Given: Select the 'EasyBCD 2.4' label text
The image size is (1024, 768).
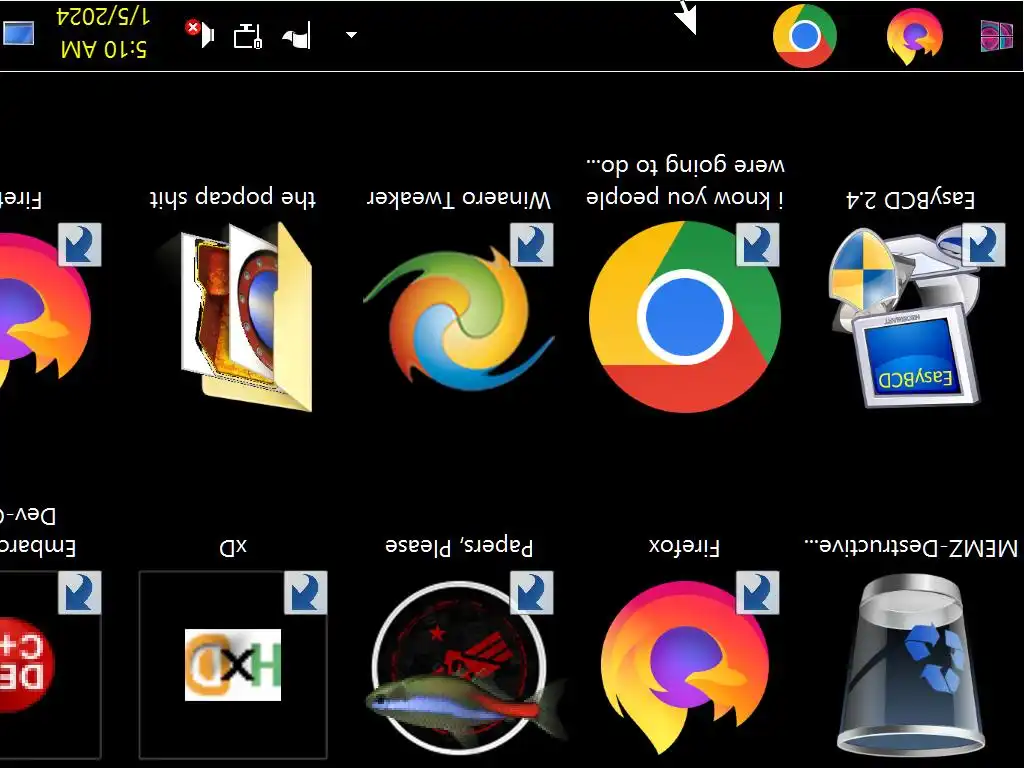Looking at the screenshot, I should pos(910,199).
